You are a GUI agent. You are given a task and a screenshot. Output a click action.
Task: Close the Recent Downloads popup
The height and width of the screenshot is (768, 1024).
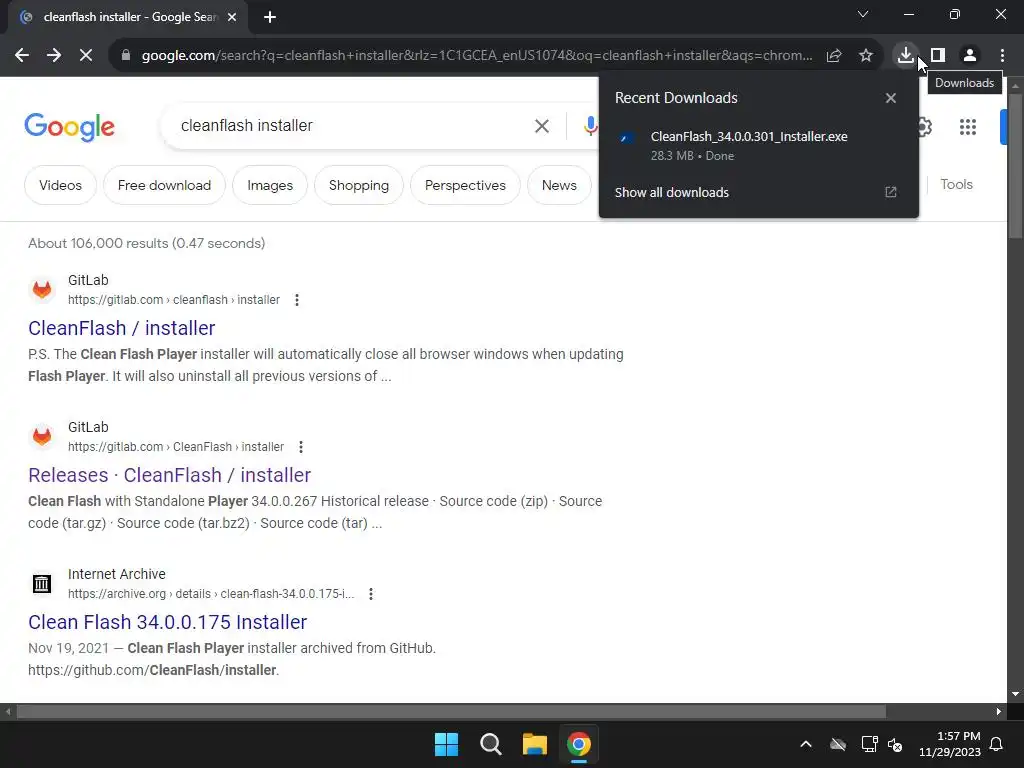point(891,98)
